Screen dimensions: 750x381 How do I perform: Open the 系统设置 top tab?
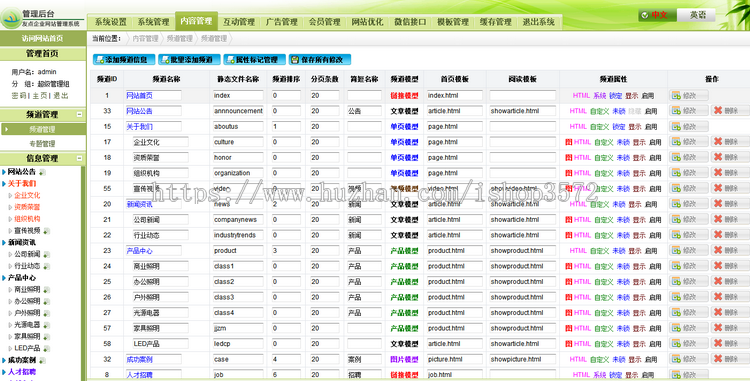(110, 22)
